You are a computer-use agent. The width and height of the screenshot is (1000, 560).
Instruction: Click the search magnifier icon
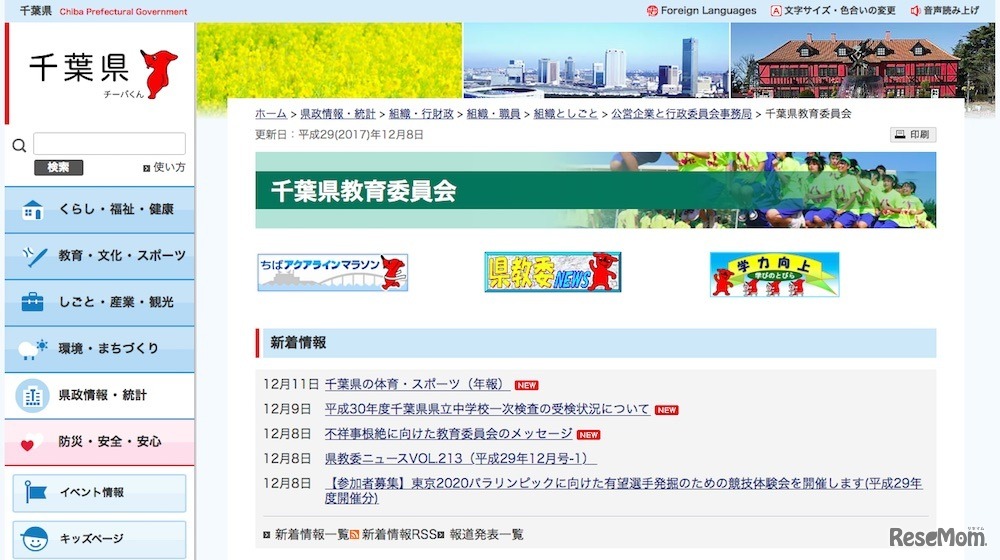(19, 145)
